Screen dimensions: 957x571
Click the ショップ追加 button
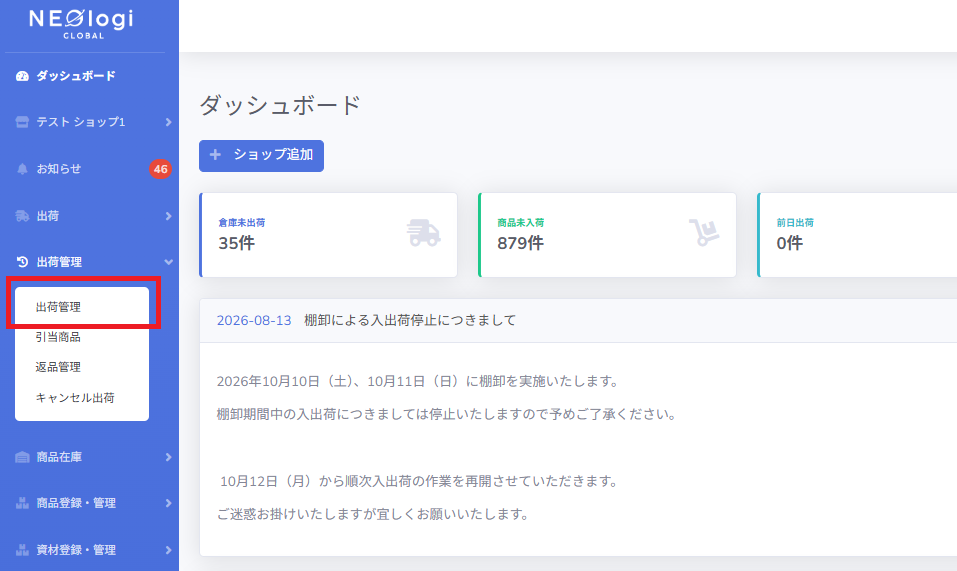[261, 156]
